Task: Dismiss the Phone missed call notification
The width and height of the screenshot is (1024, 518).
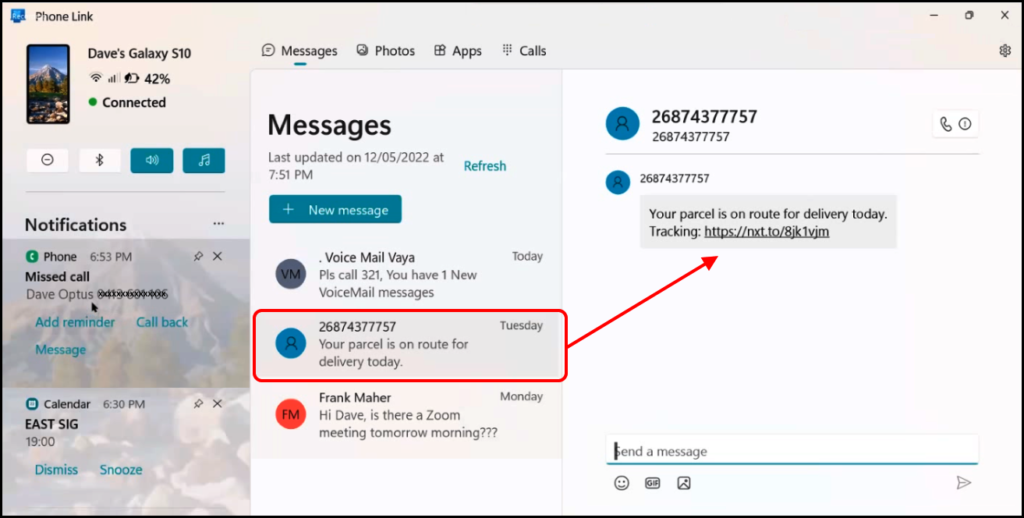Action: point(217,257)
